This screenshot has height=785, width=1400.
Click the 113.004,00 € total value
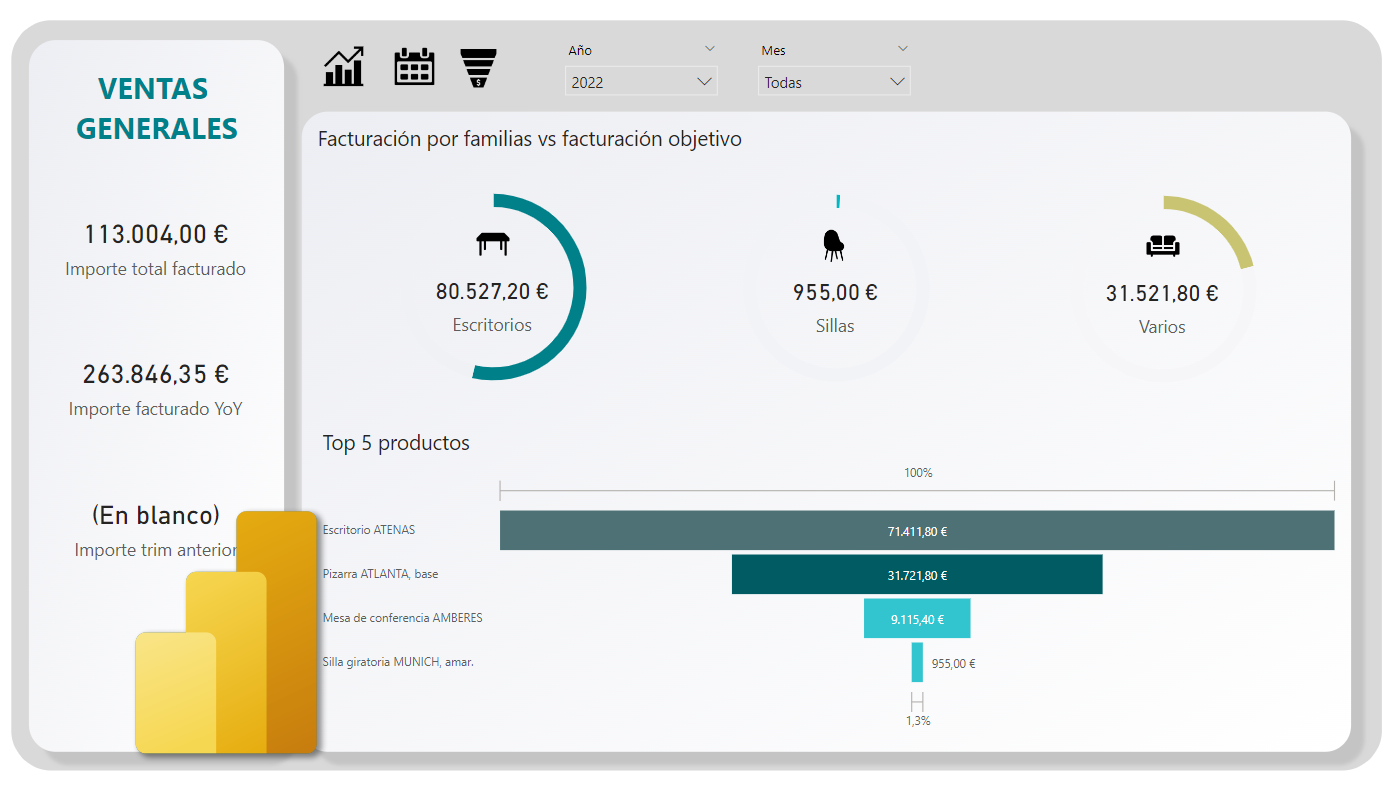click(156, 235)
